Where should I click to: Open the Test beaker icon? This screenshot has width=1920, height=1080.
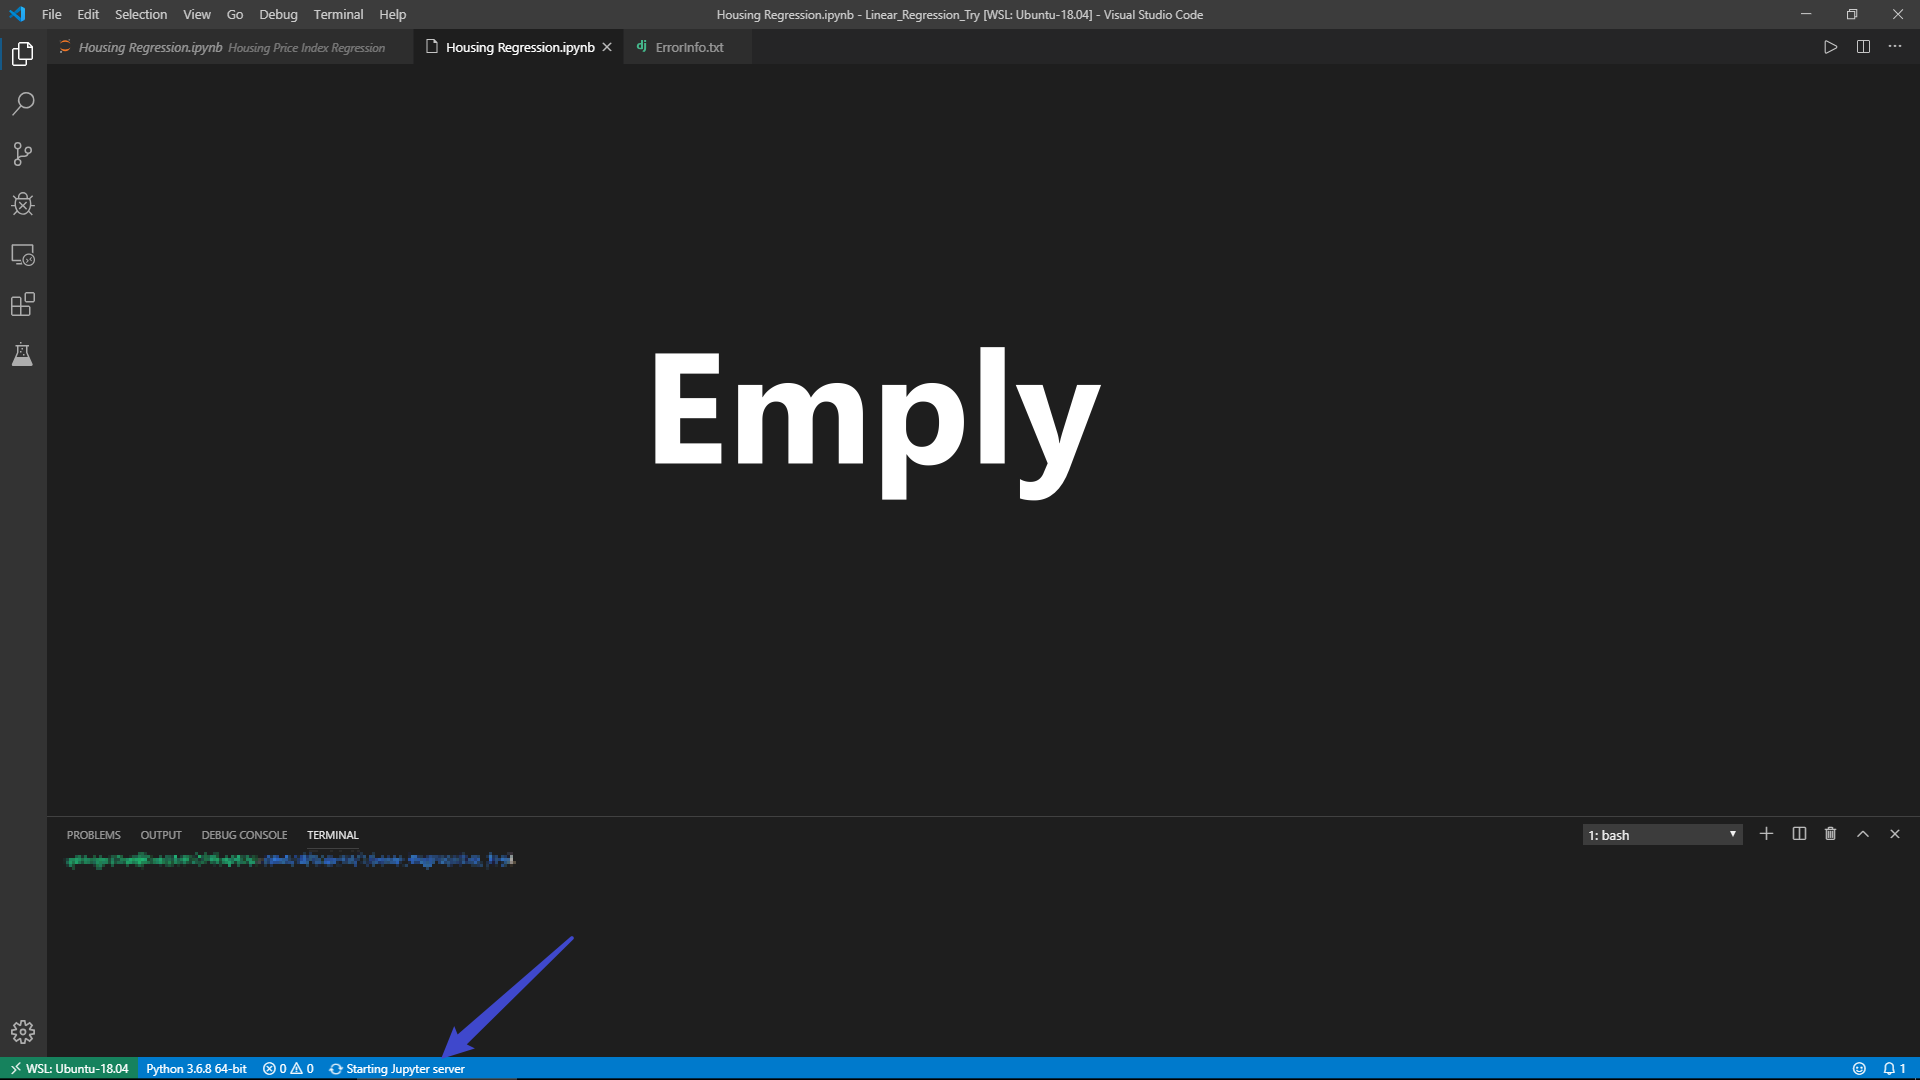pos(22,355)
